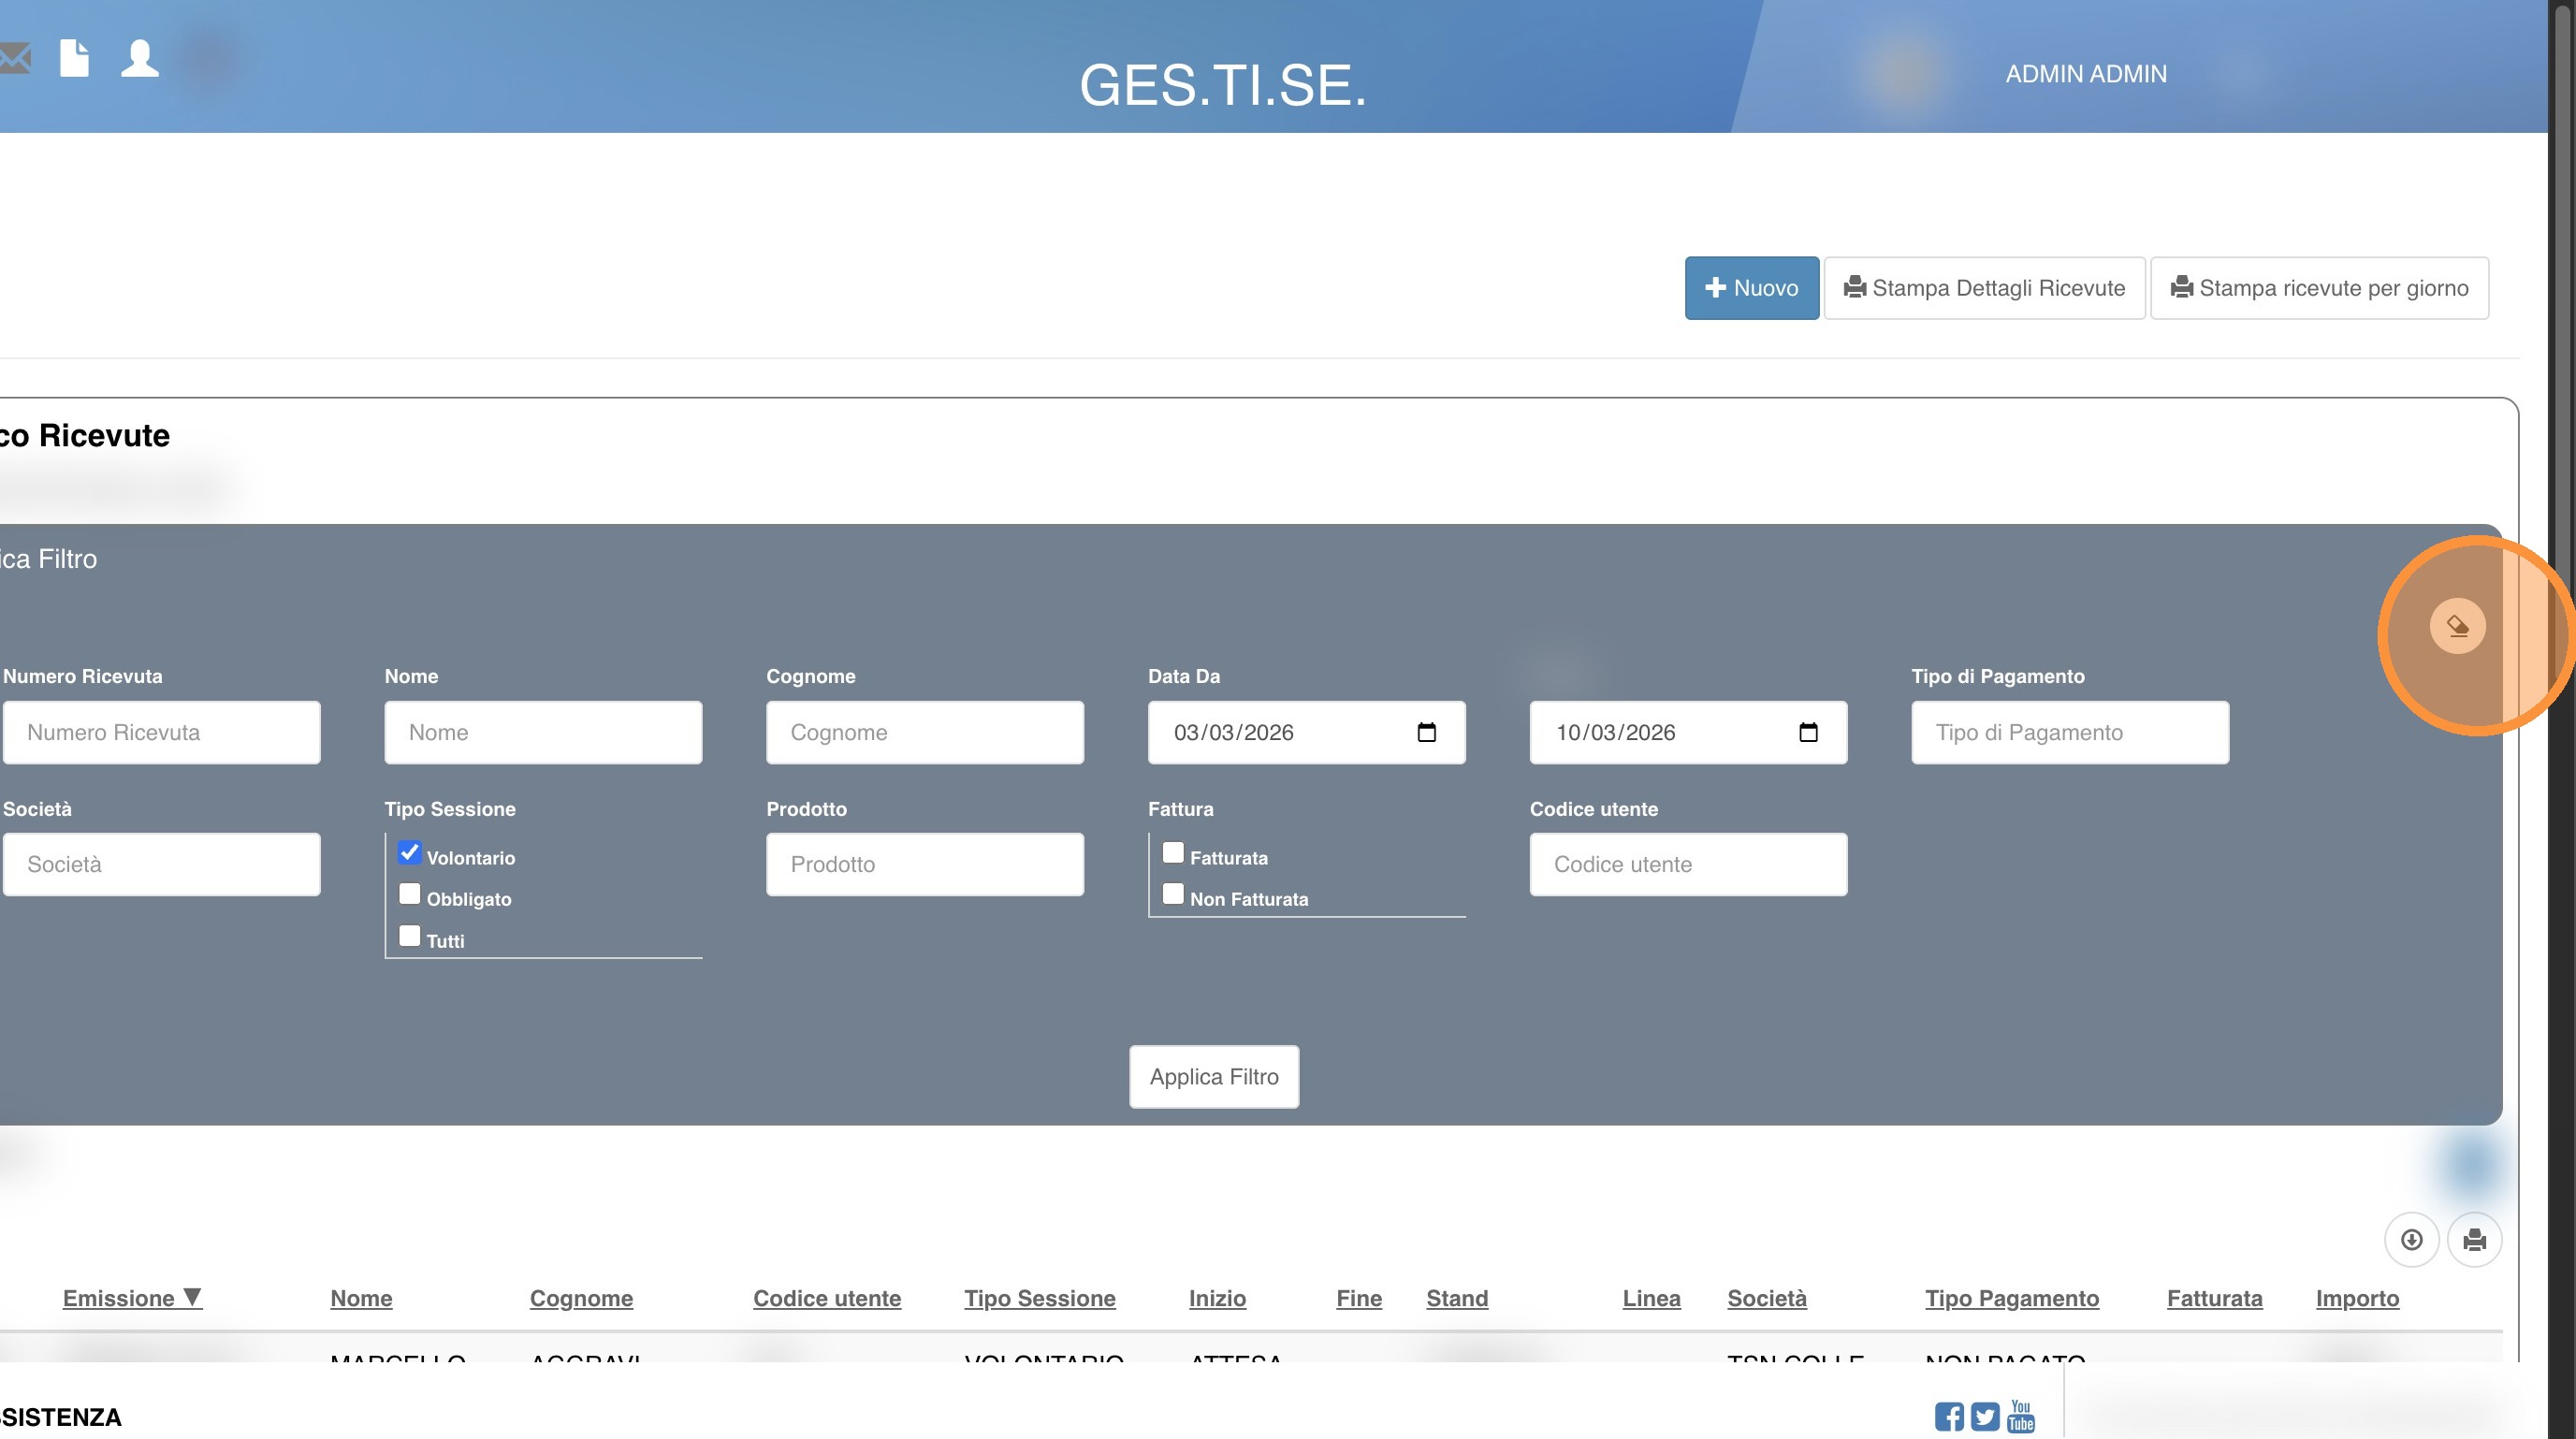Check the Fatturata checkbox
Viewport: 2576px width, 1439px height.
click(x=1173, y=853)
